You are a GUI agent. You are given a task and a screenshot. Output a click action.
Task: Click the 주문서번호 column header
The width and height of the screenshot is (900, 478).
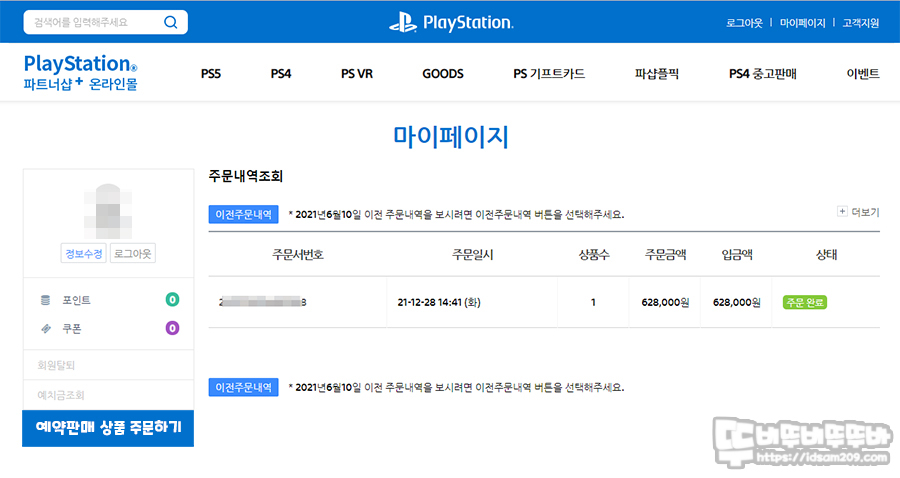coord(298,254)
